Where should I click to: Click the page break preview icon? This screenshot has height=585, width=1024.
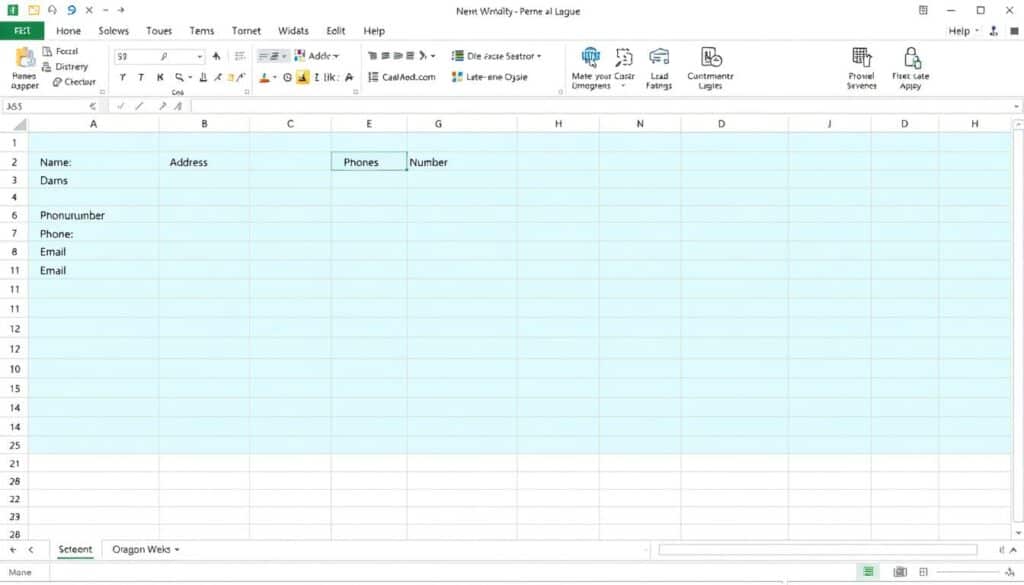pos(923,572)
